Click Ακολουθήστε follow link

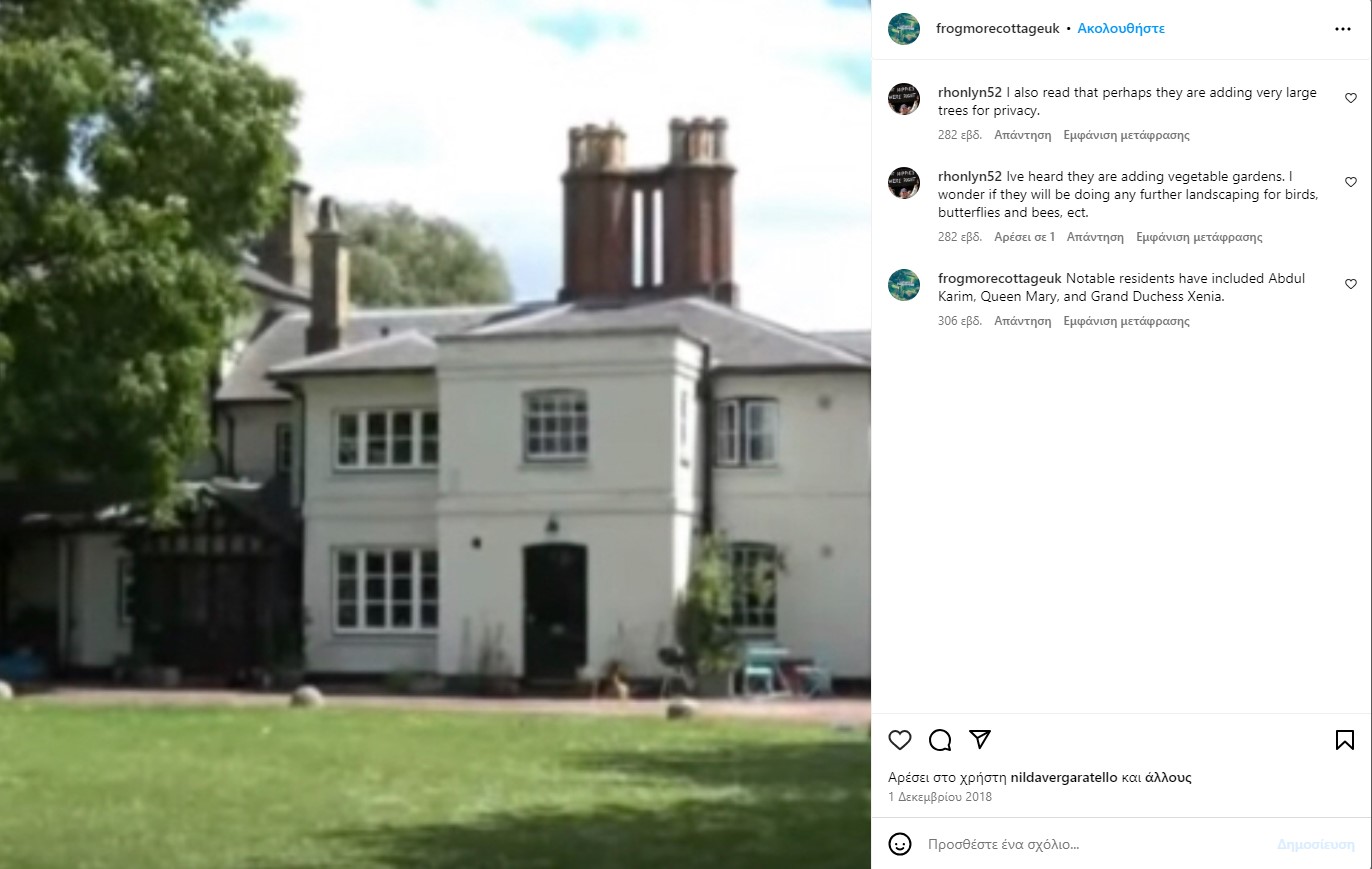[1121, 29]
